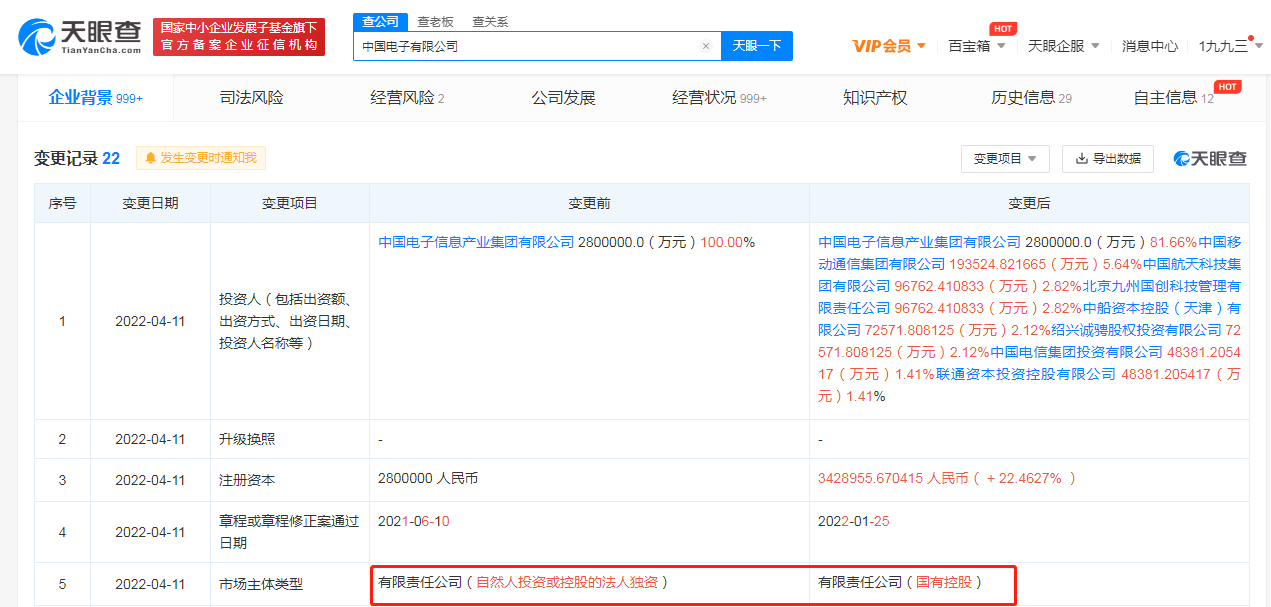Open the 历史信息 tab
The height and width of the screenshot is (607, 1271).
click(x=1031, y=98)
